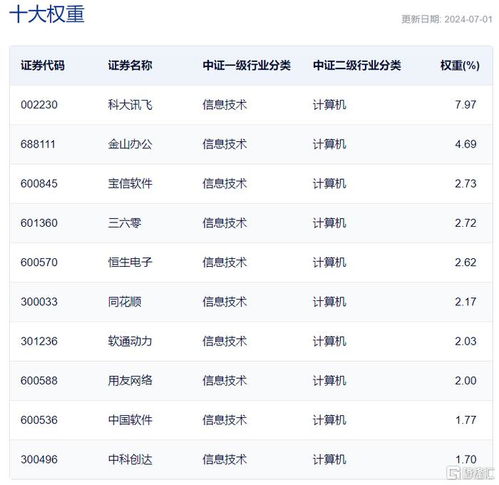This screenshot has width=499, height=485.
Task: Click weight value 2.73
Action: [x=466, y=183]
